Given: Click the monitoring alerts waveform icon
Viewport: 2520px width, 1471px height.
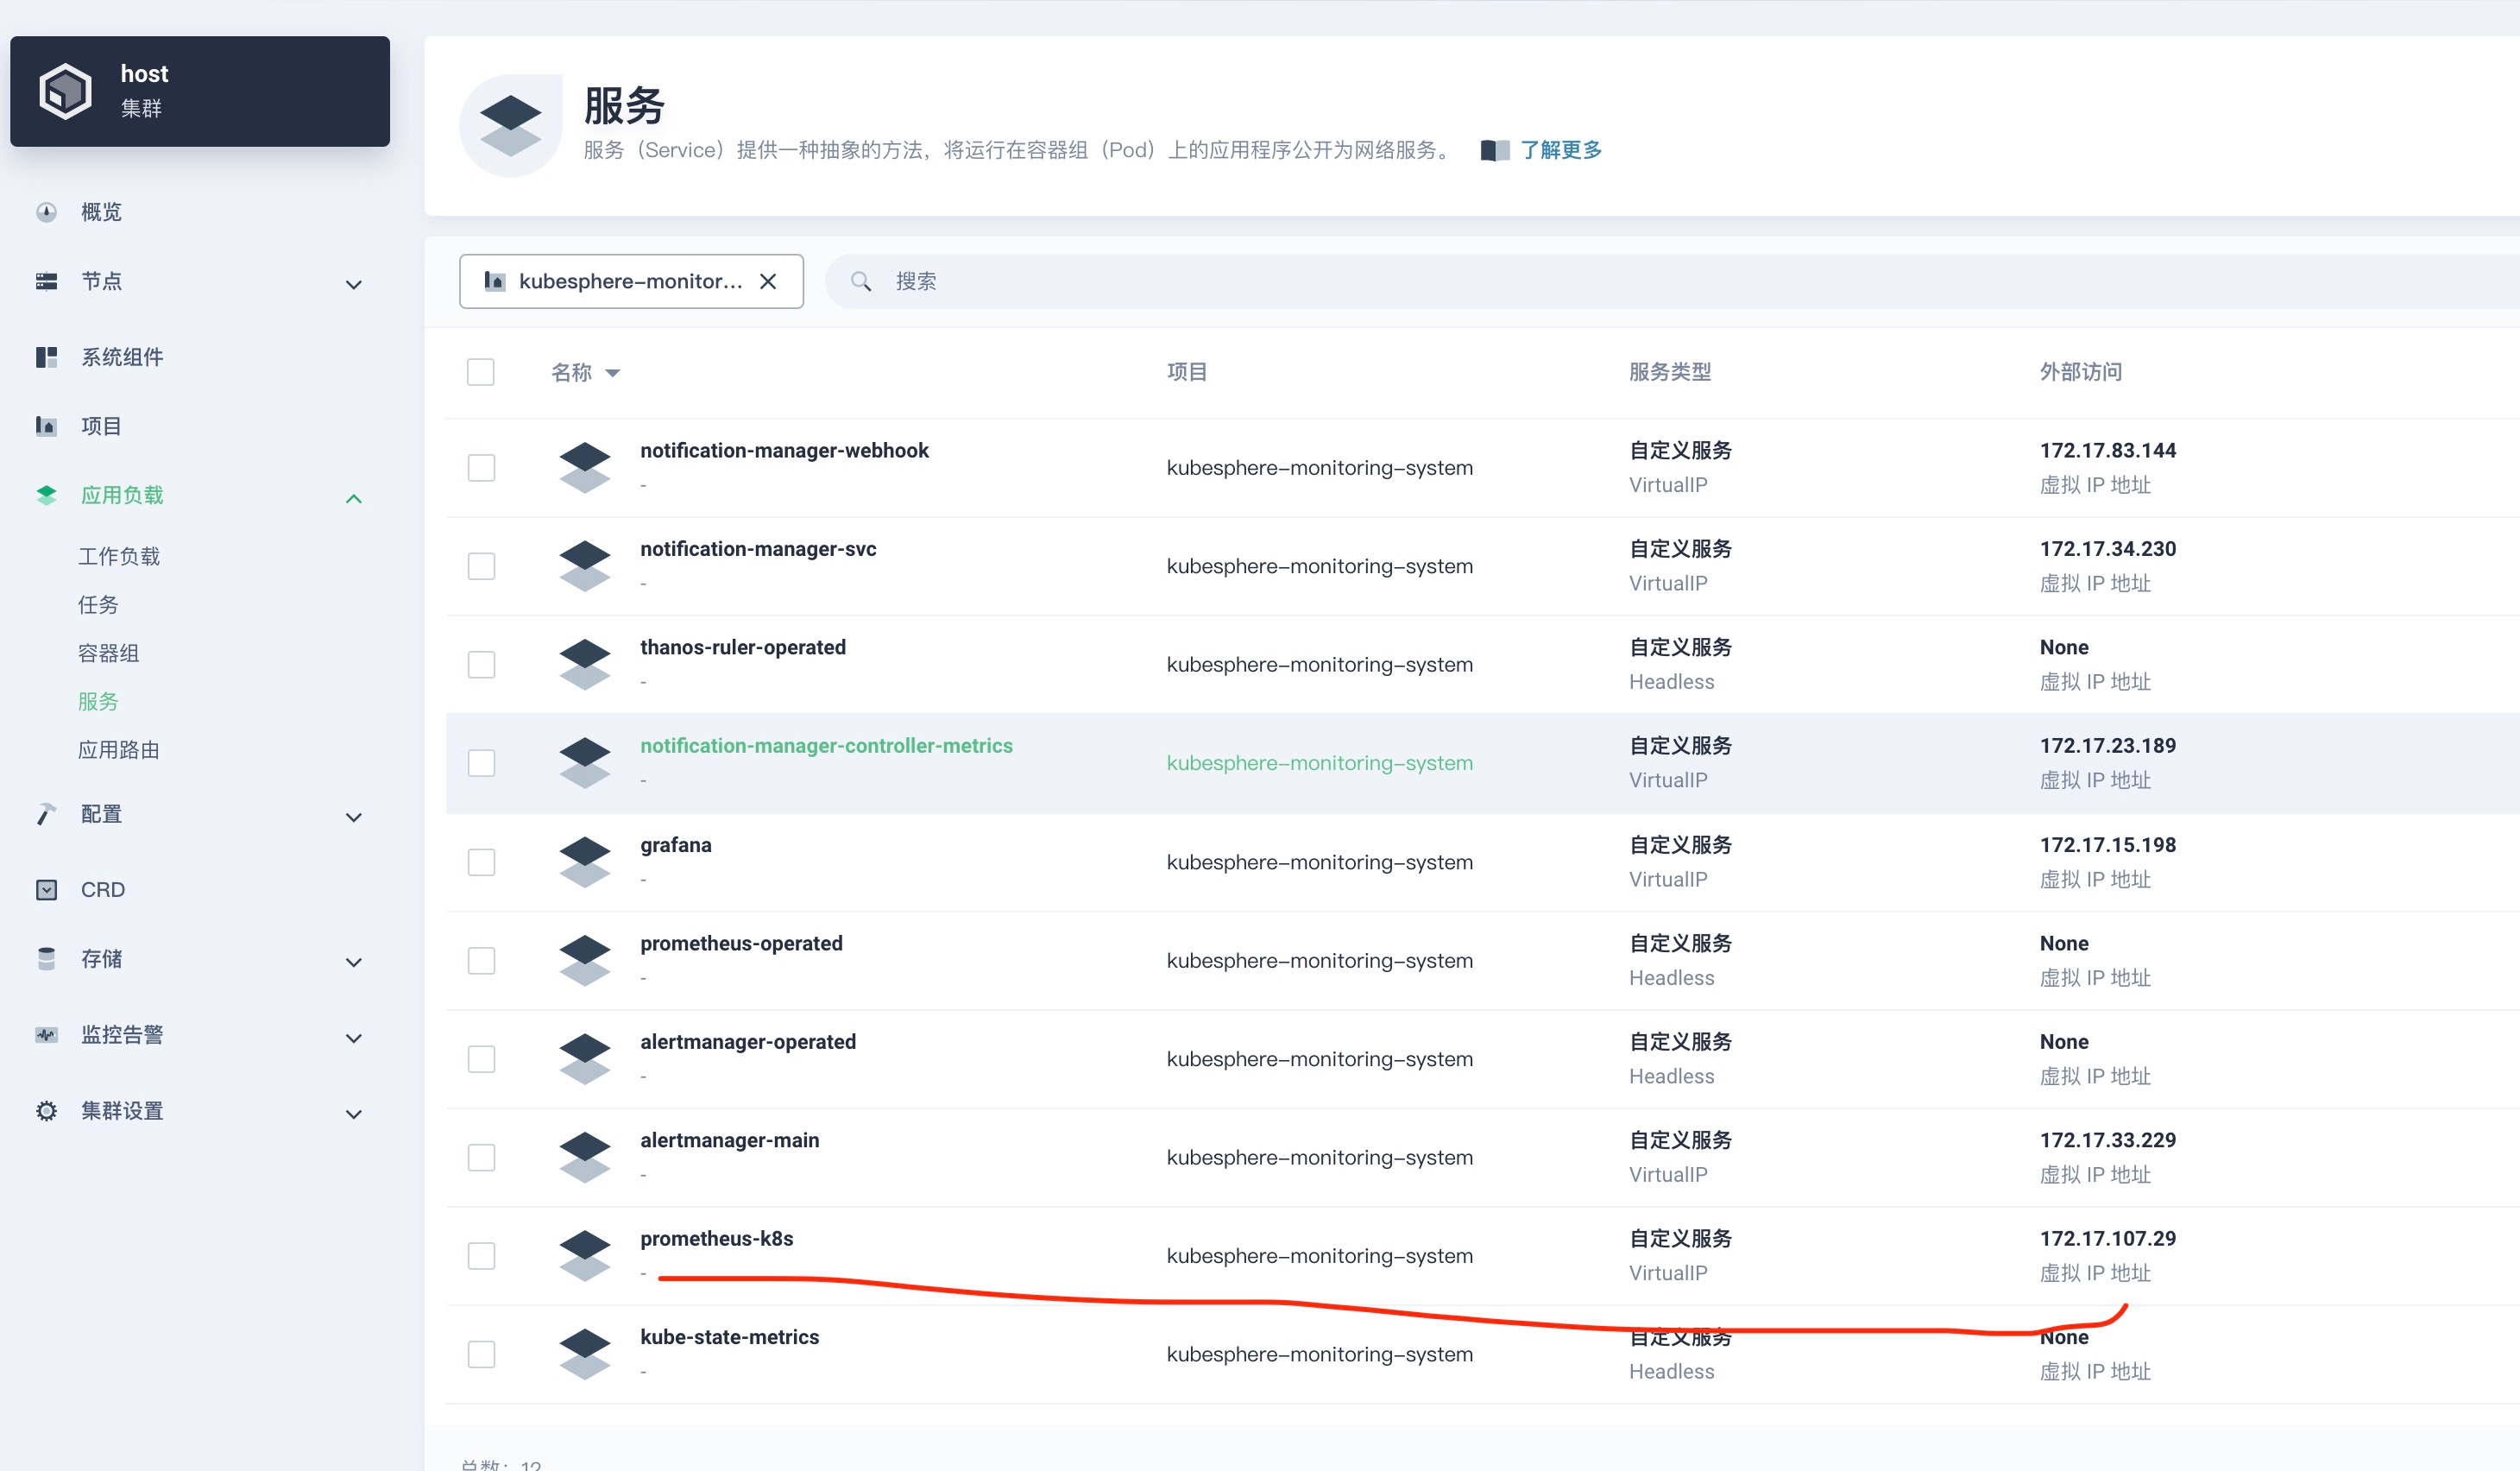Looking at the screenshot, I should 46,1035.
